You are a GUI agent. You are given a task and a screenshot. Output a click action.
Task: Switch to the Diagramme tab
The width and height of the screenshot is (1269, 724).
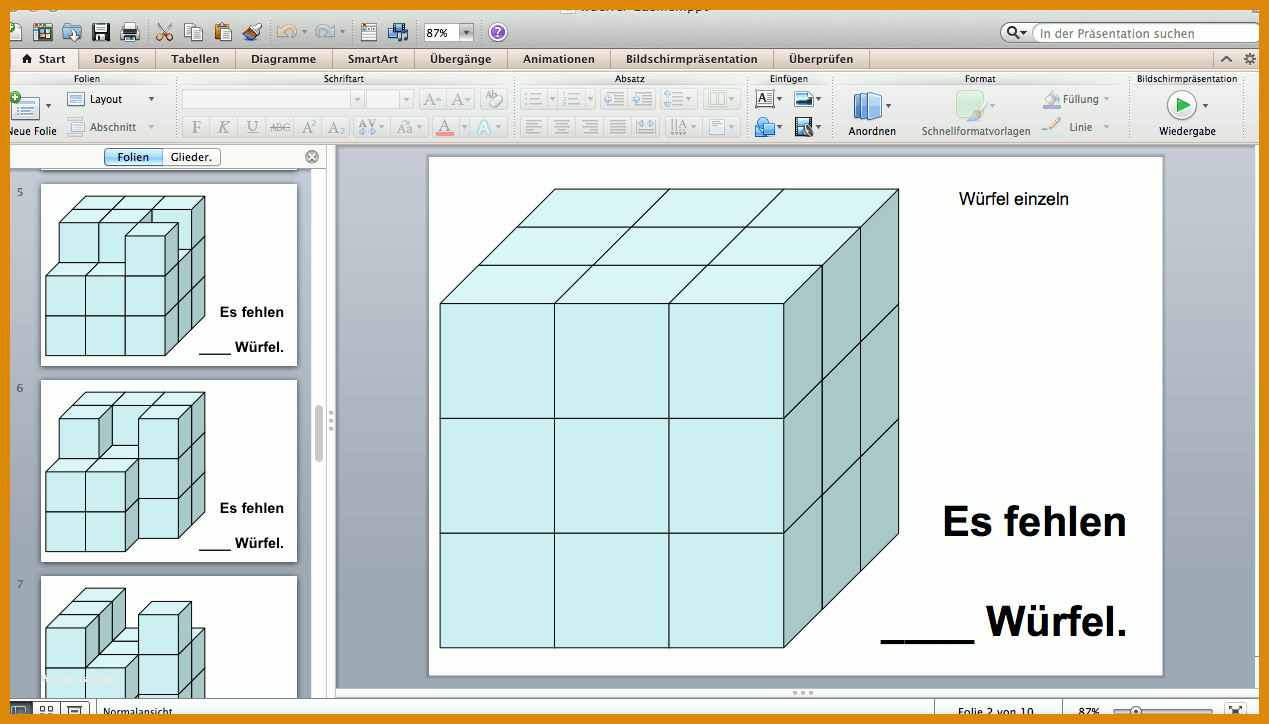tap(283, 59)
